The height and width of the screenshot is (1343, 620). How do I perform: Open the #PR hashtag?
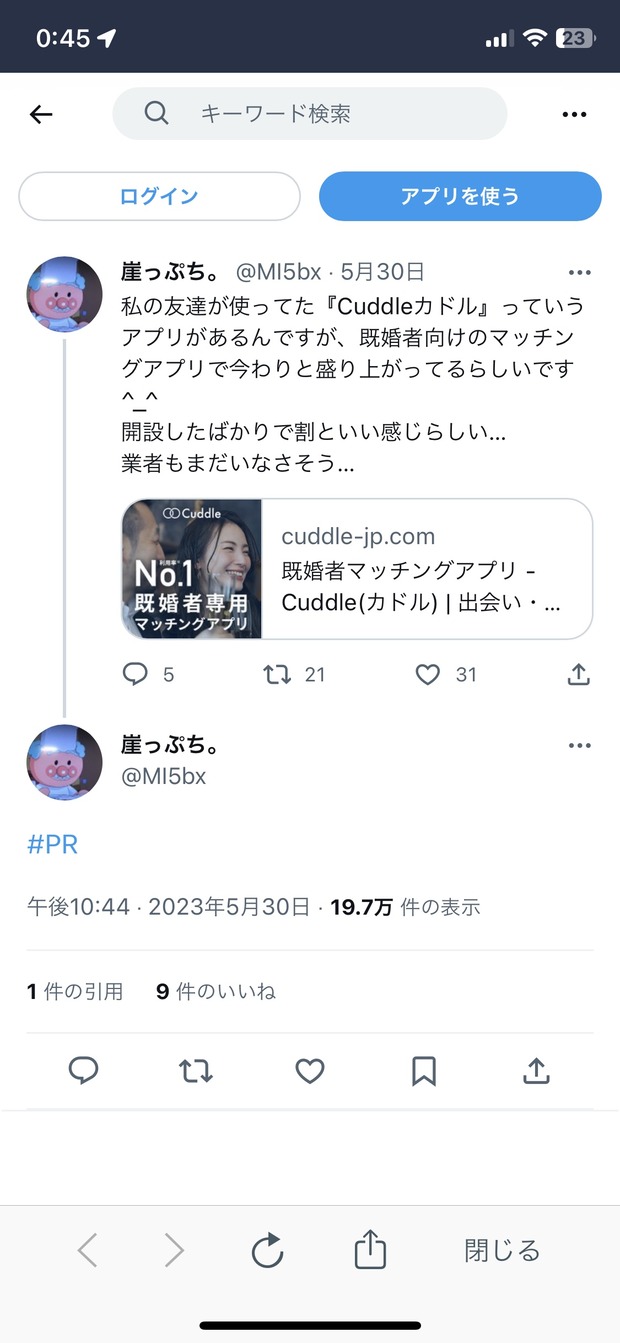(x=52, y=845)
